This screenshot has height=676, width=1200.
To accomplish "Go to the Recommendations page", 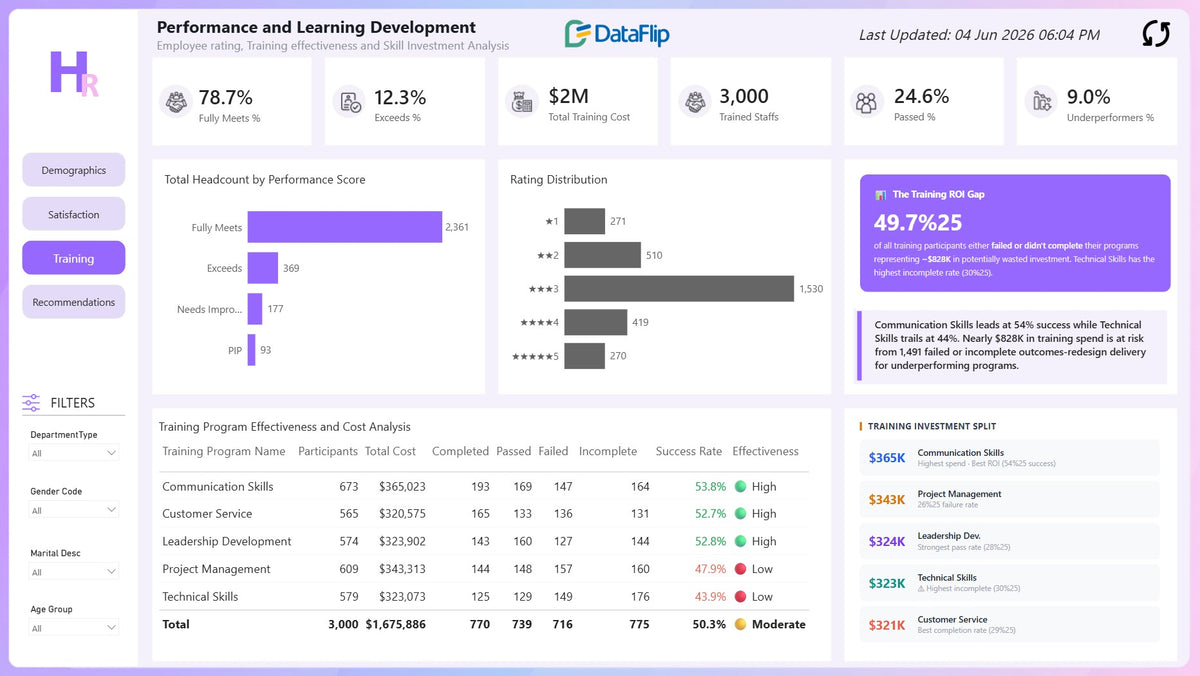I will coord(74,302).
